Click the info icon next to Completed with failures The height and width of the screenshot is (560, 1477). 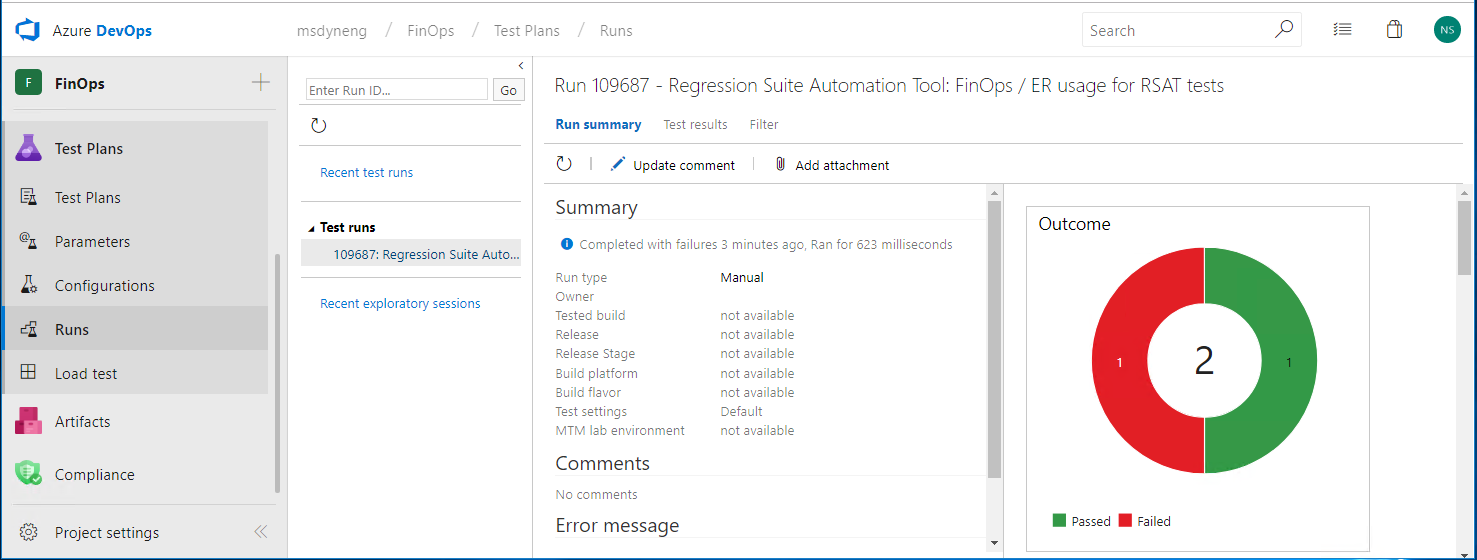click(567, 244)
